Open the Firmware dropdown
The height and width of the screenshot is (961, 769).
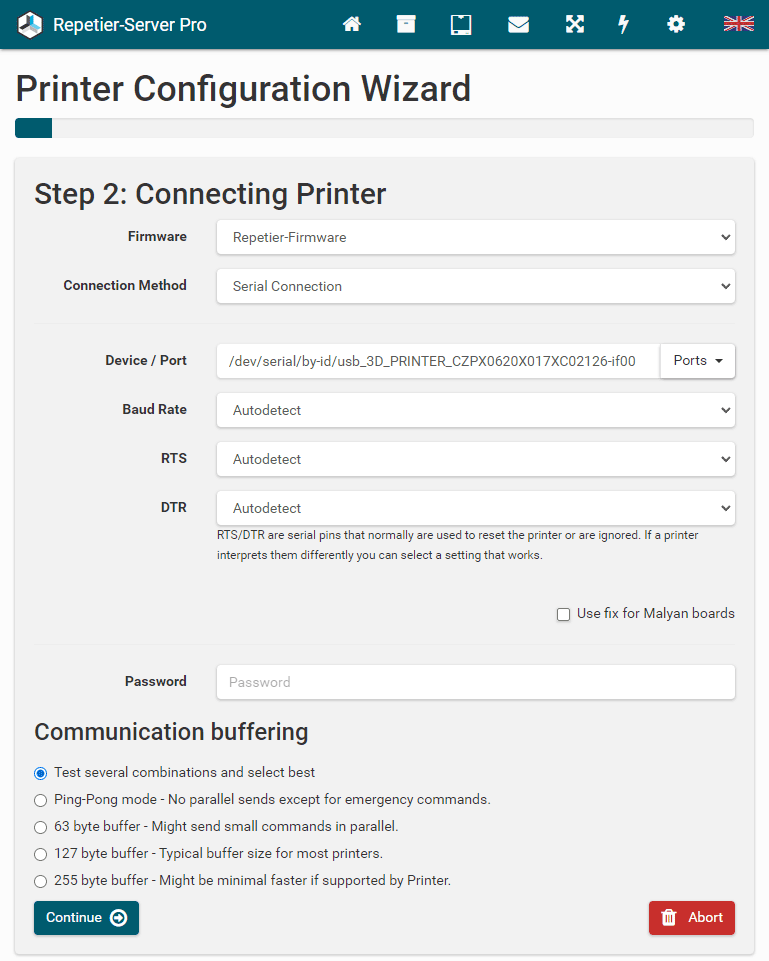(475, 238)
